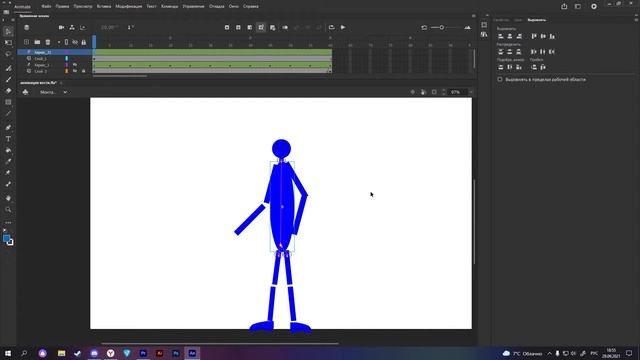This screenshot has height=360, width=640.
Task: Select the Lasso tool
Action: 8,54
